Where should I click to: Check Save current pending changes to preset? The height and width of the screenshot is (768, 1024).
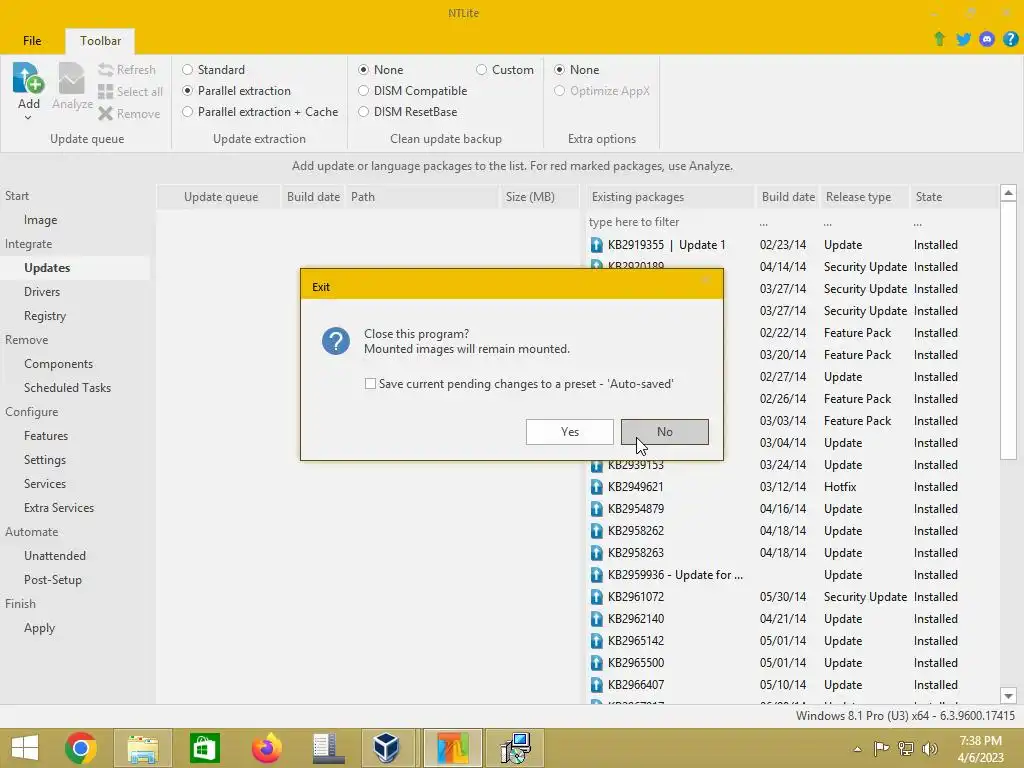click(x=370, y=384)
